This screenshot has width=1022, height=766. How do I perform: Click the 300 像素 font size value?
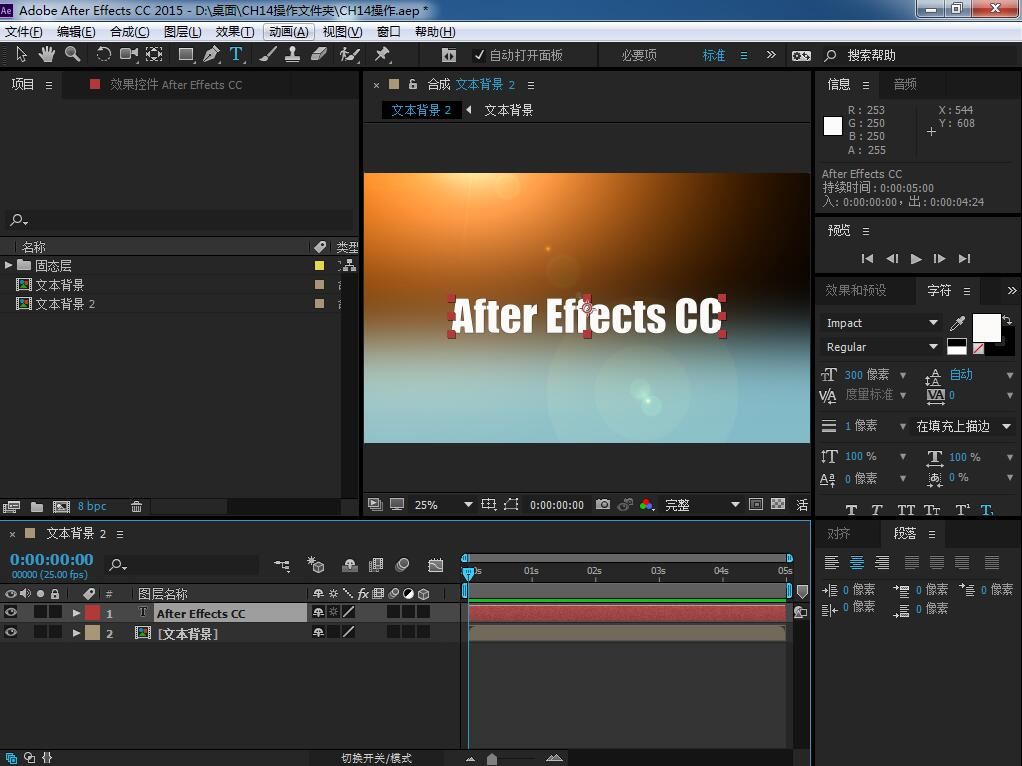[x=866, y=374]
